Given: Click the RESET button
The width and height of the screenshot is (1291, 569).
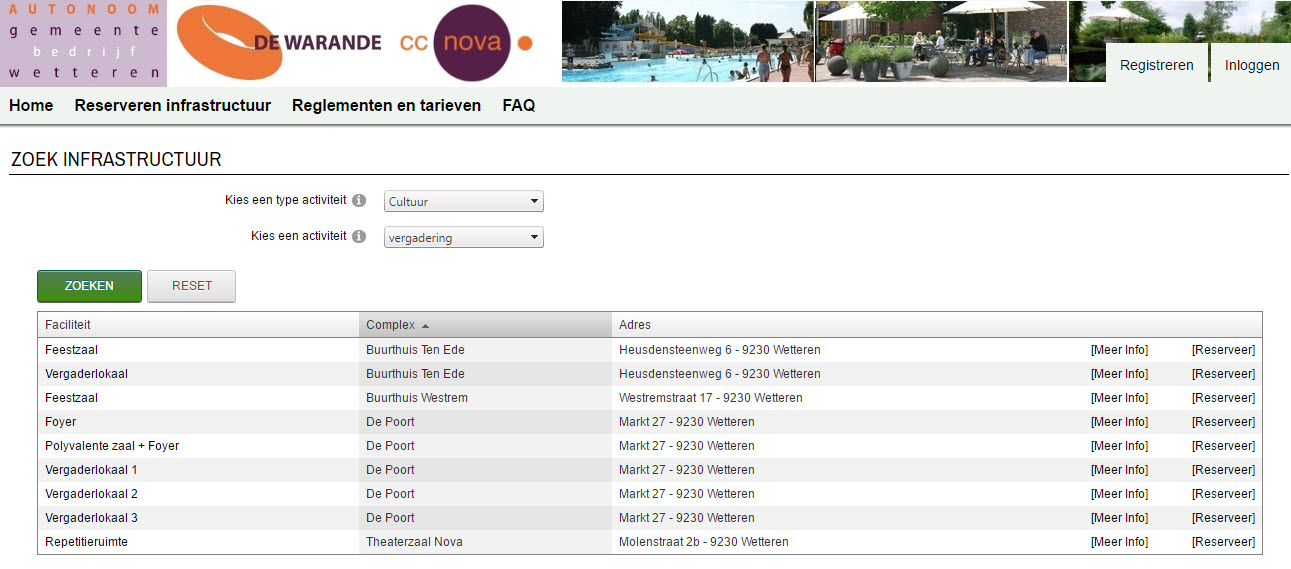Looking at the screenshot, I should (x=192, y=286).
